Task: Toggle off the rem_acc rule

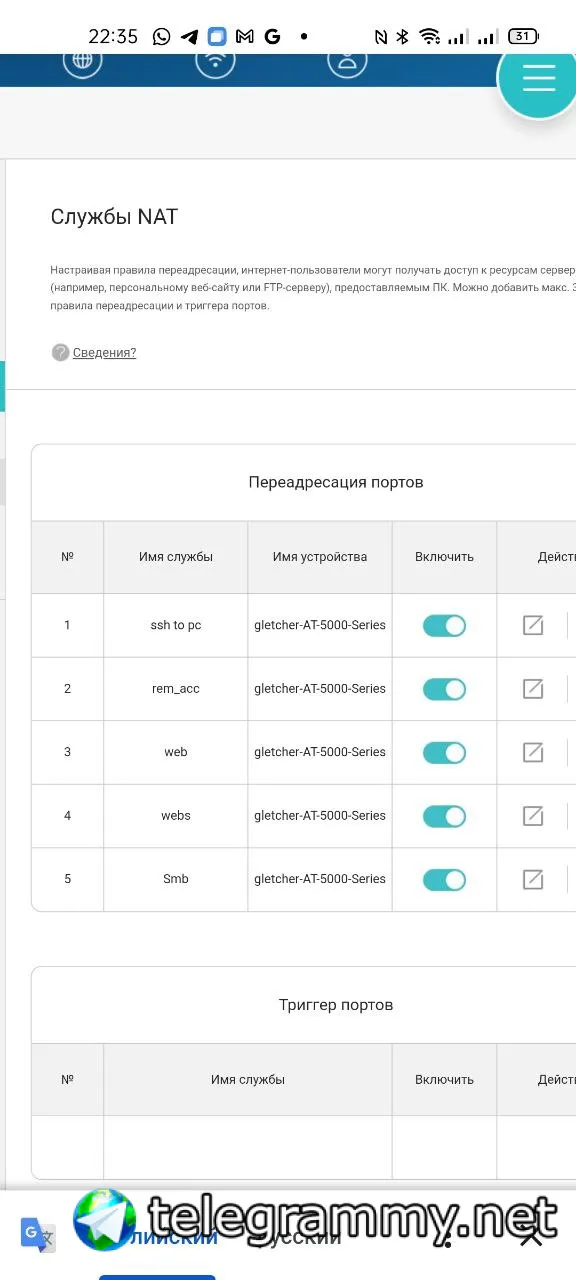Action: tap(444, 689)
